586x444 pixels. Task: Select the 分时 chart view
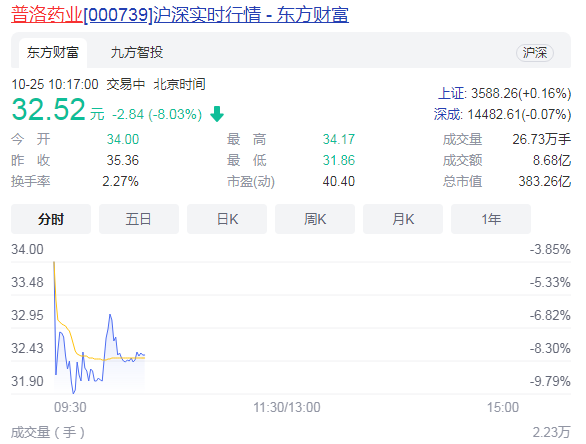click(51, 219)
